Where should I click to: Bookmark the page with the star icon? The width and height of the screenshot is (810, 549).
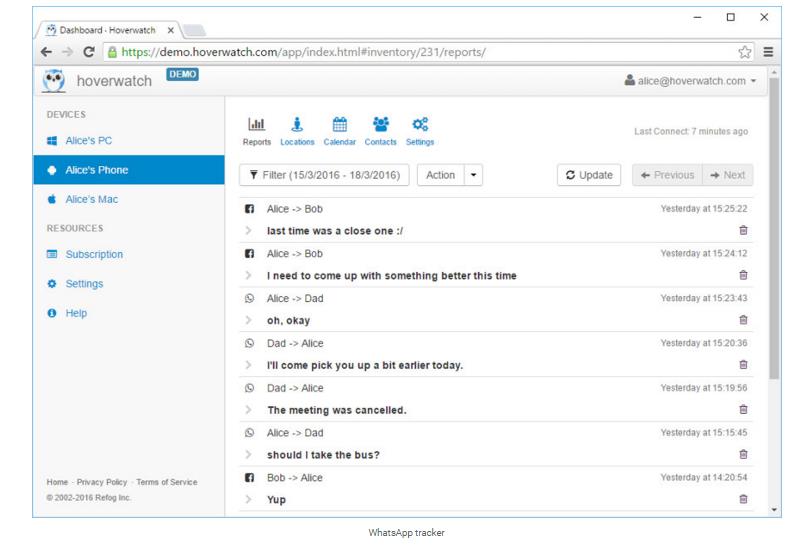click(744, 52)
